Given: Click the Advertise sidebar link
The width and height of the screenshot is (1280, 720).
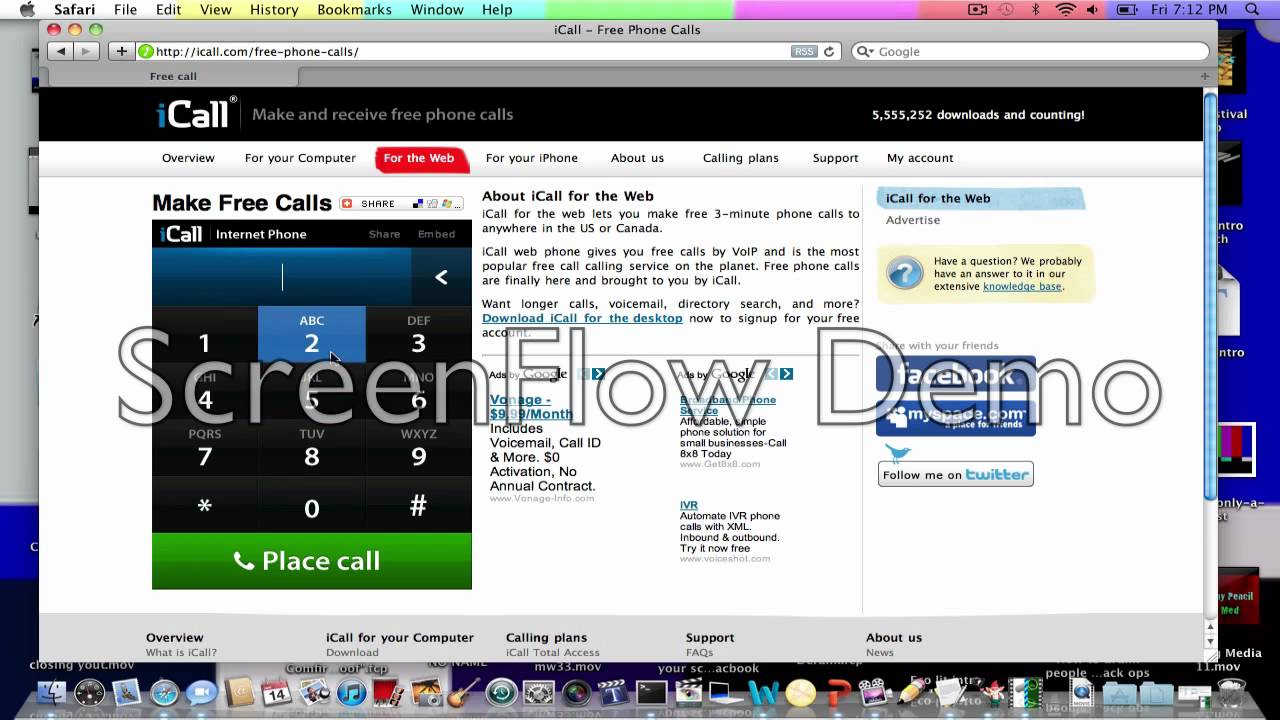Looking at the screenshot, I should [913, 220].
